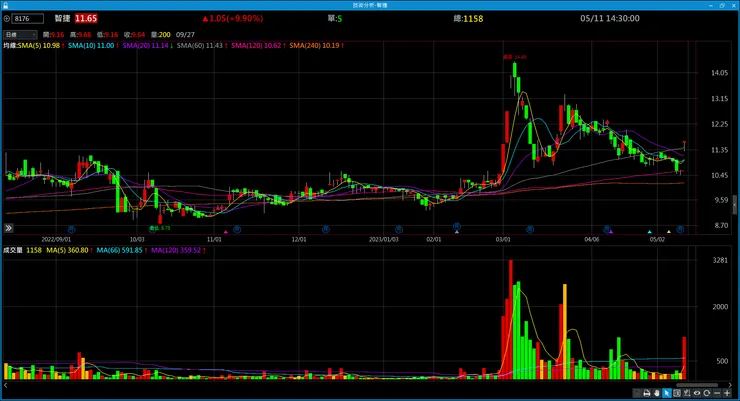Click the white triangle marker after 02/01
This screenshot has height=401, width=740.
point(457,232)
